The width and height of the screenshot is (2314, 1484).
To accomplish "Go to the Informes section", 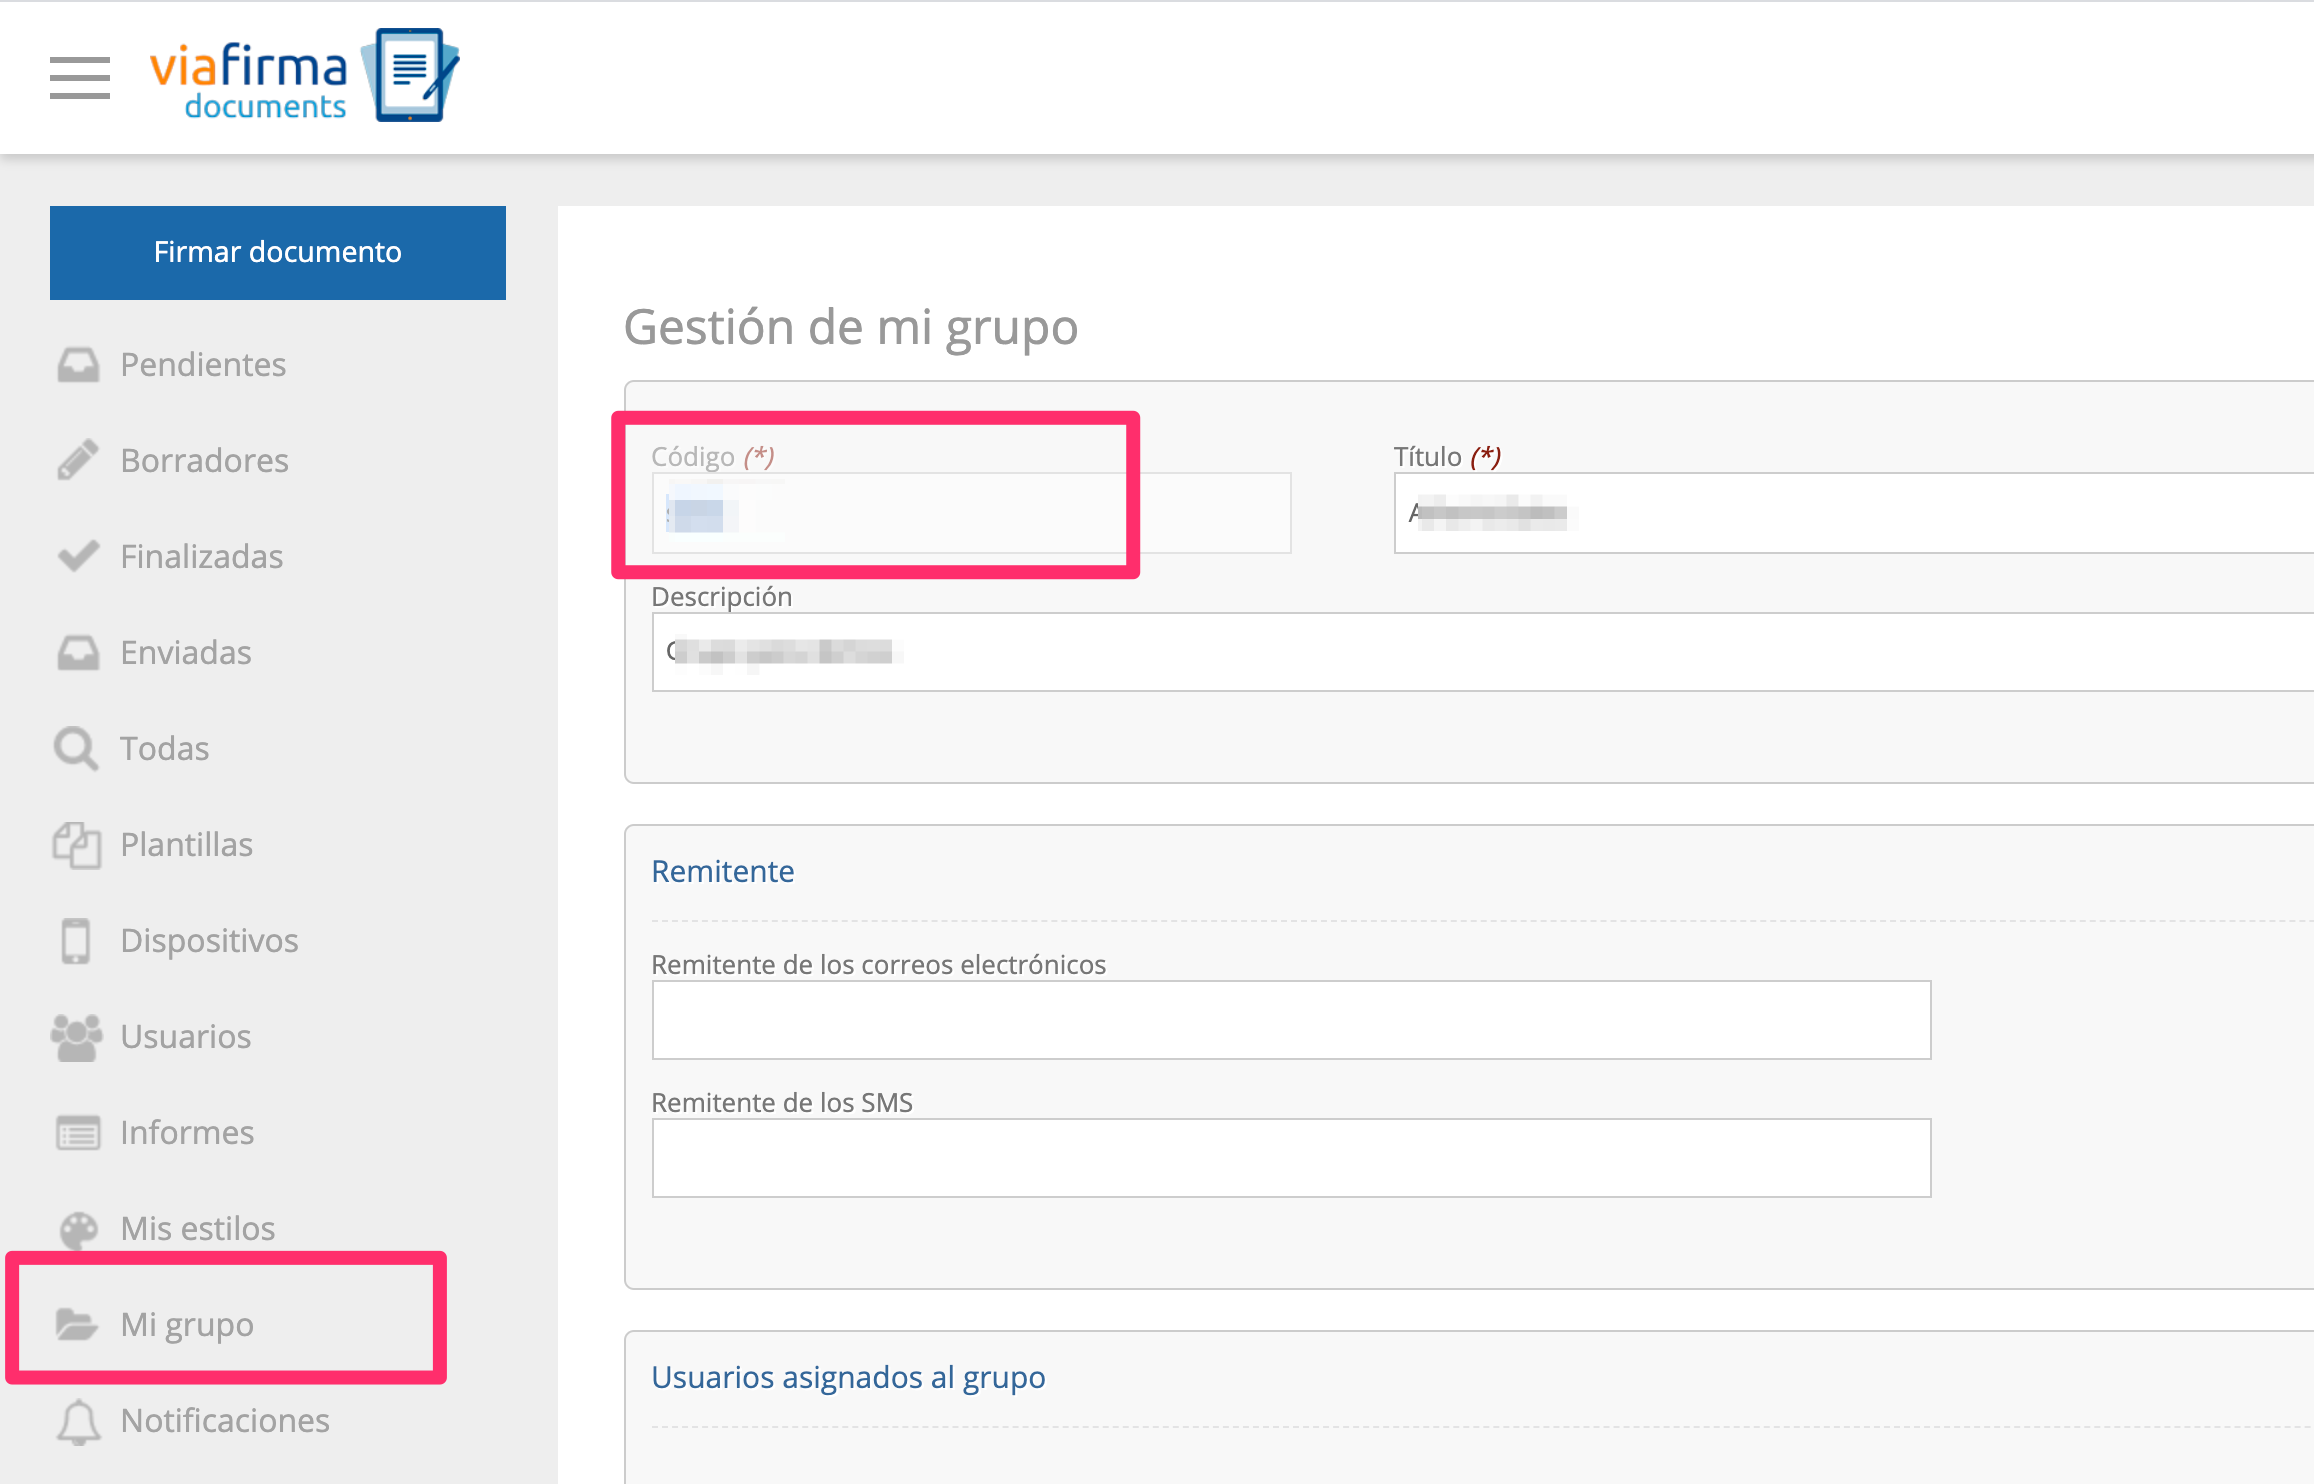I will point(187,1133).
